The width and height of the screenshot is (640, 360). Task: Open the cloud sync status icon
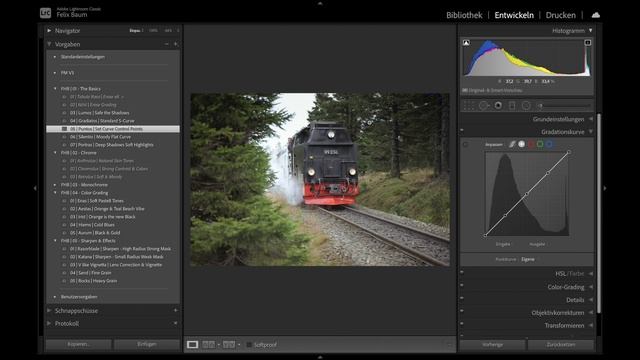click(596, 15)
